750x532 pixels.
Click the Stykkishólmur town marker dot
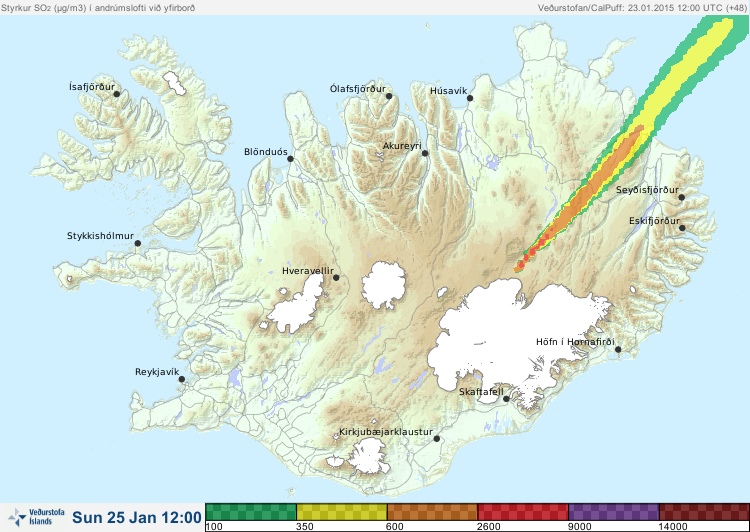click(x=138, y=244)
